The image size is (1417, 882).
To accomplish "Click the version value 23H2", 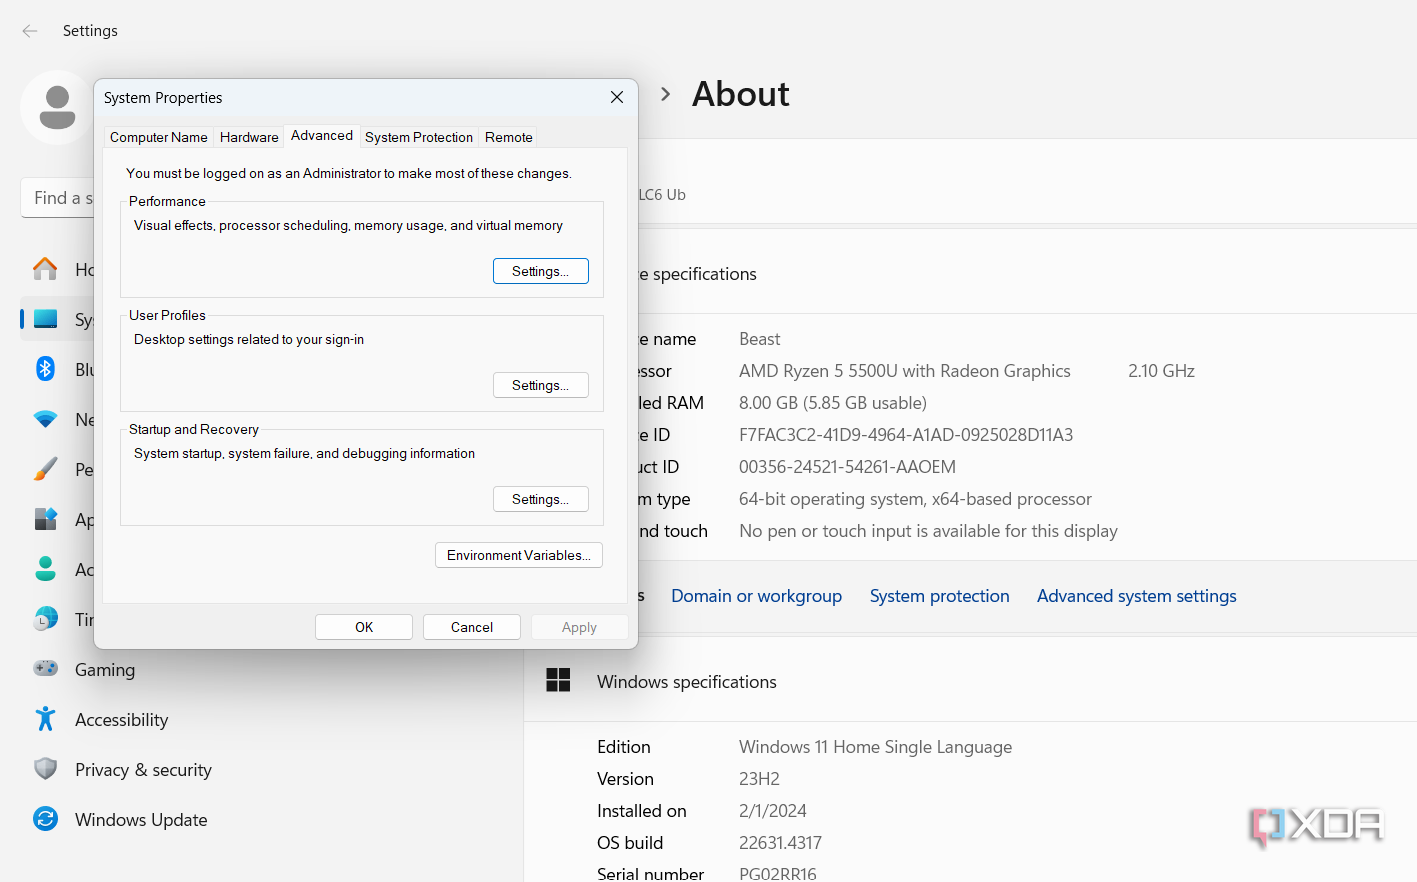I will pos(759,779).
